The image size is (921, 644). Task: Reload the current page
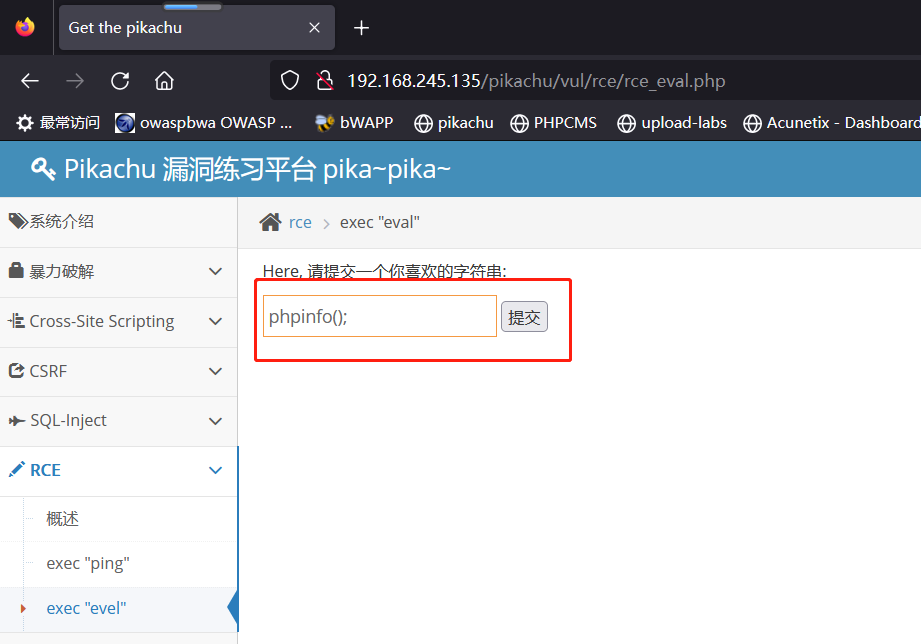click(x=120, y=80)
